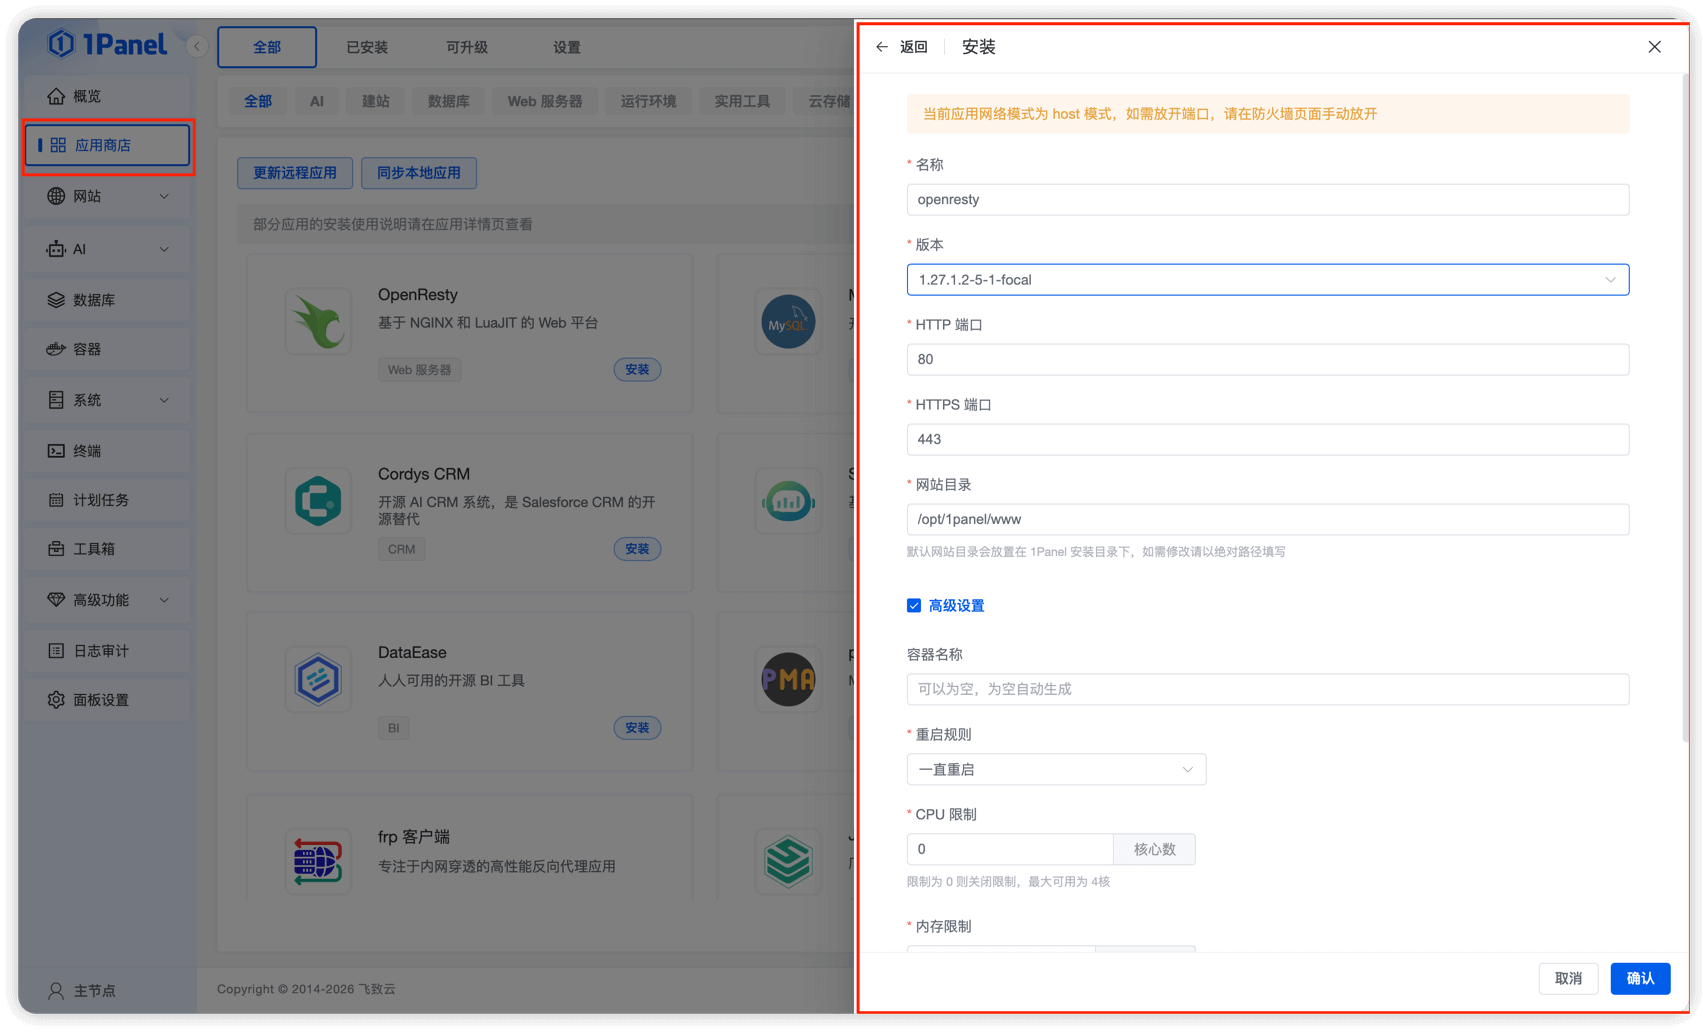Click the HTTP 端口 input field

click(1267, 359)
